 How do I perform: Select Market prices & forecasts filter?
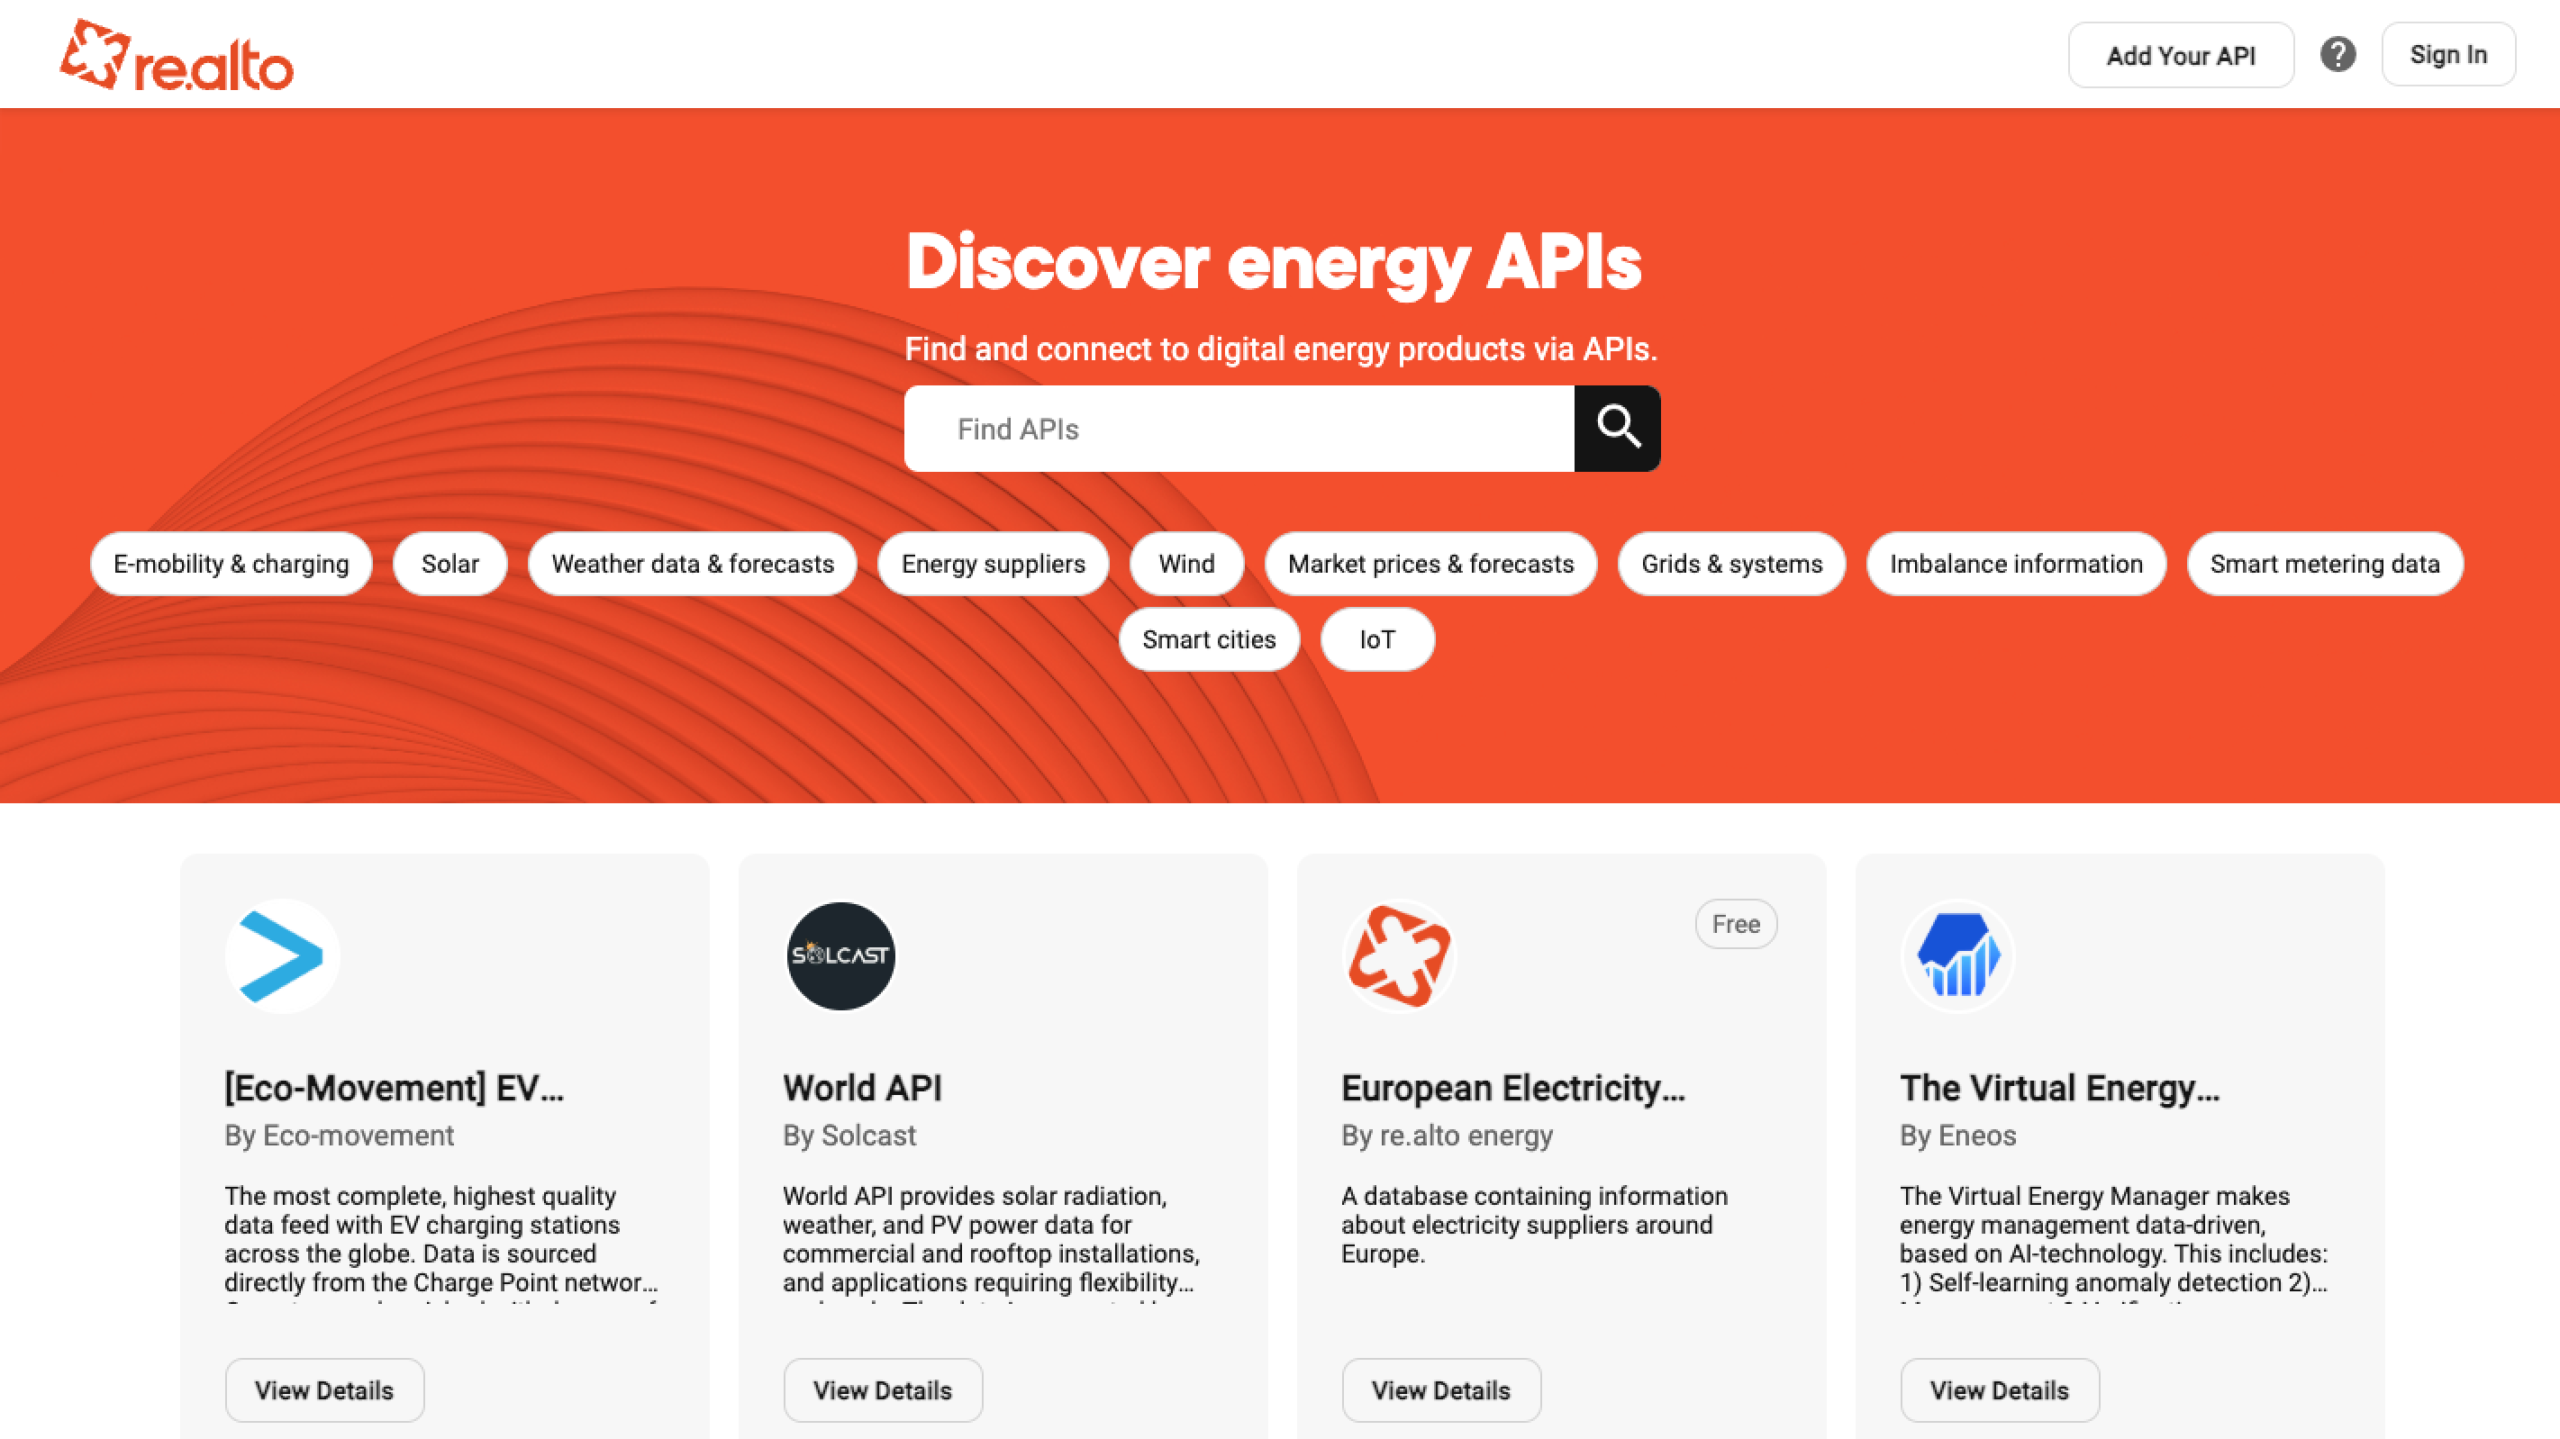pyautogui.click(x=1429, y=563)
